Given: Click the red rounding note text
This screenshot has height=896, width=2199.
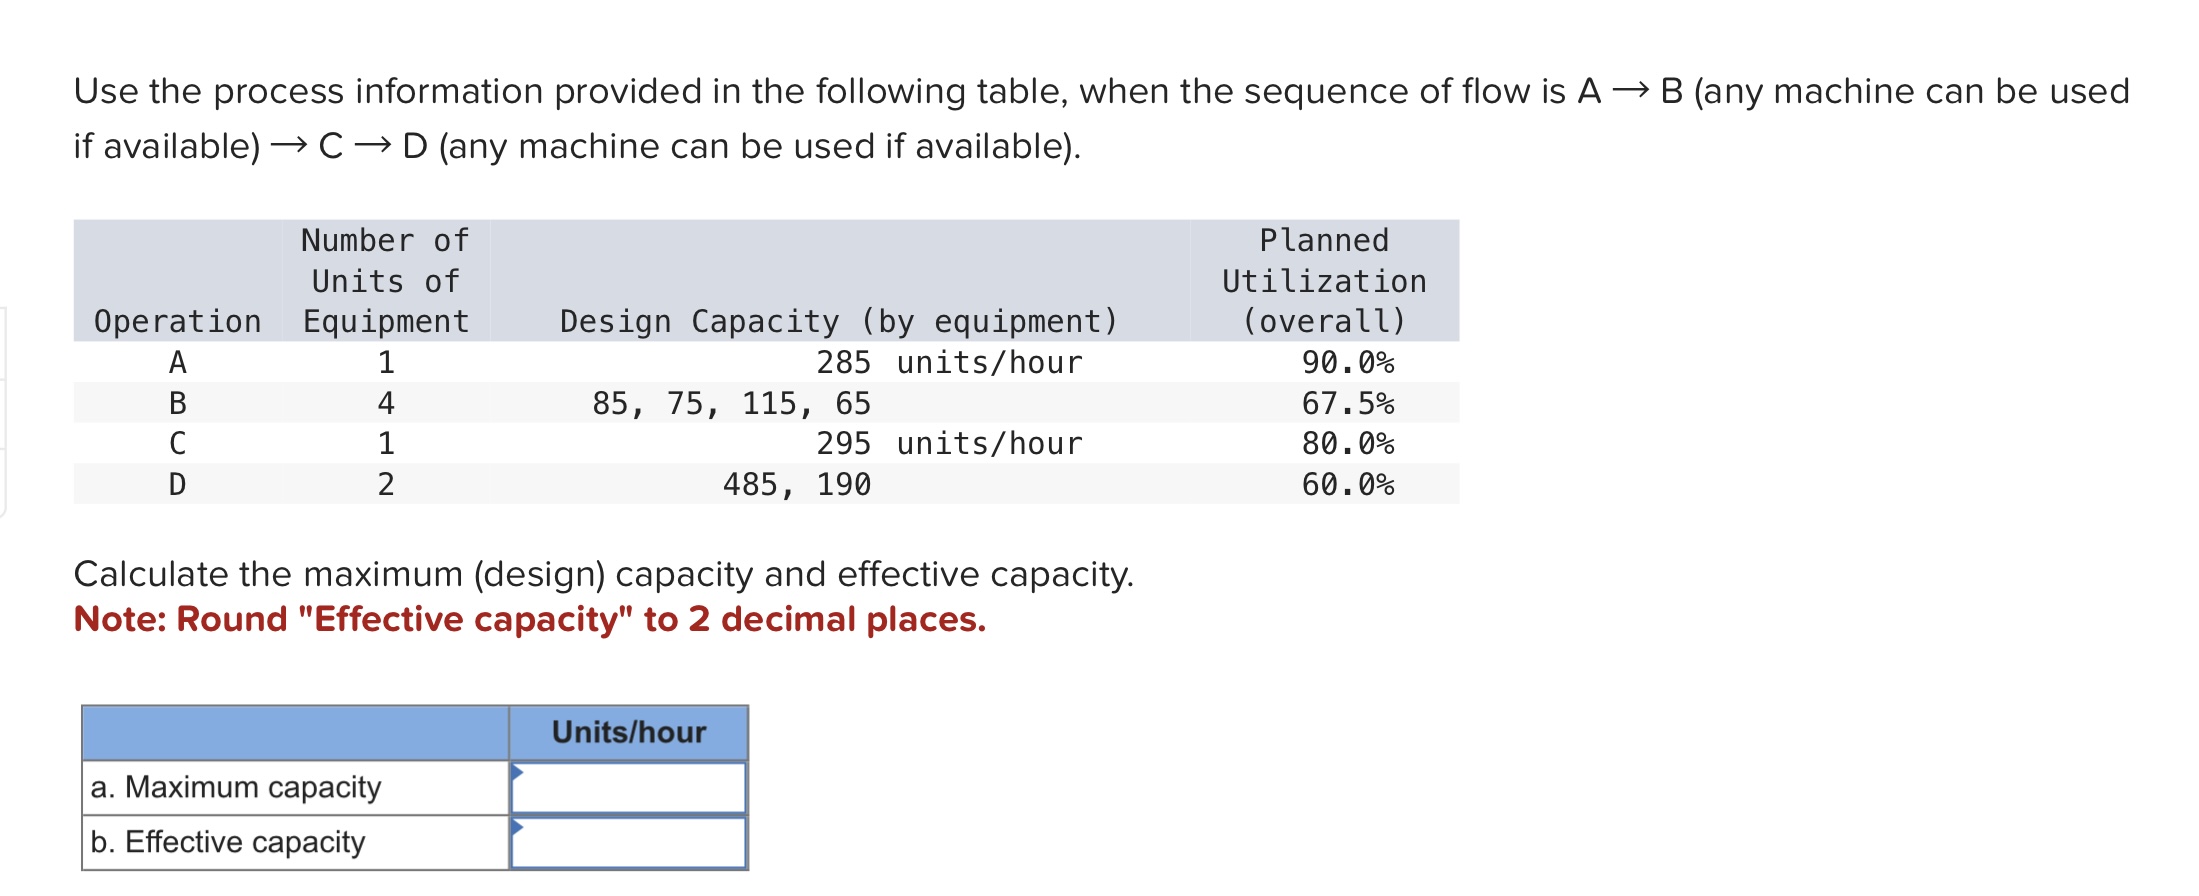Looking at the screenshot, I should (x=530, y=619).
